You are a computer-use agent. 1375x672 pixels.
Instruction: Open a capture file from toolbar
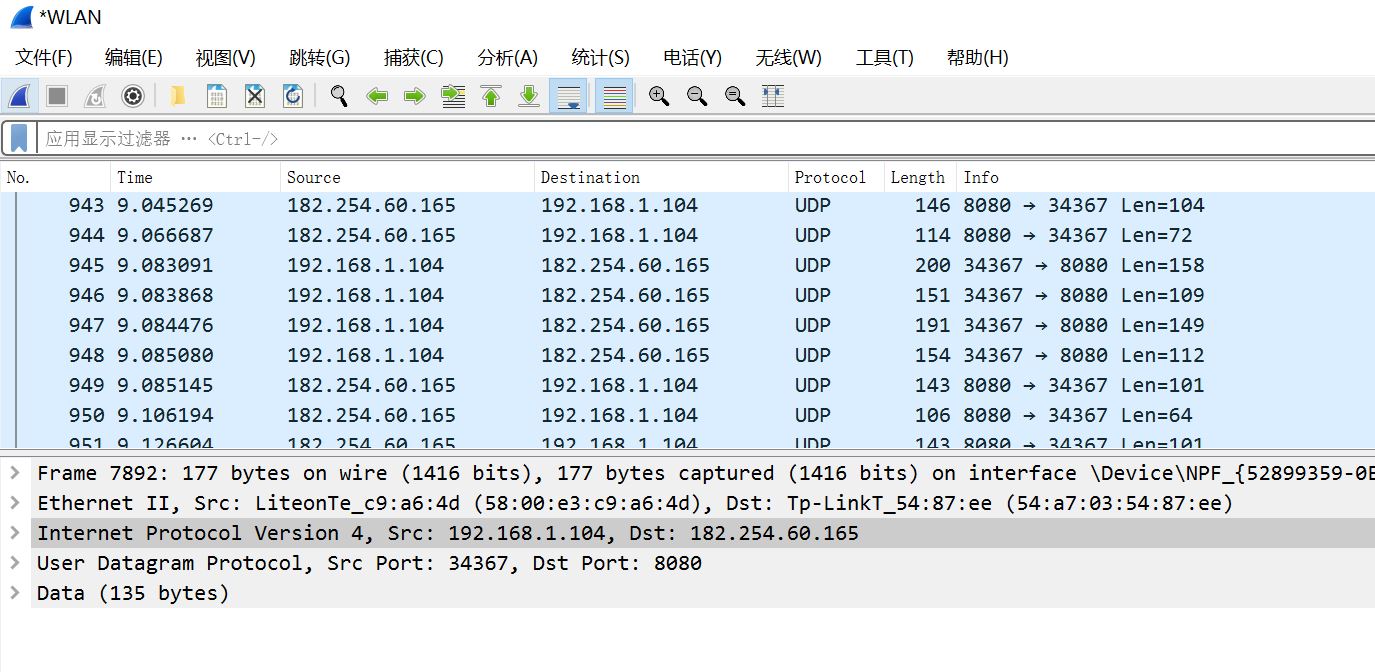pyautogui.click(x=178, y=96)
